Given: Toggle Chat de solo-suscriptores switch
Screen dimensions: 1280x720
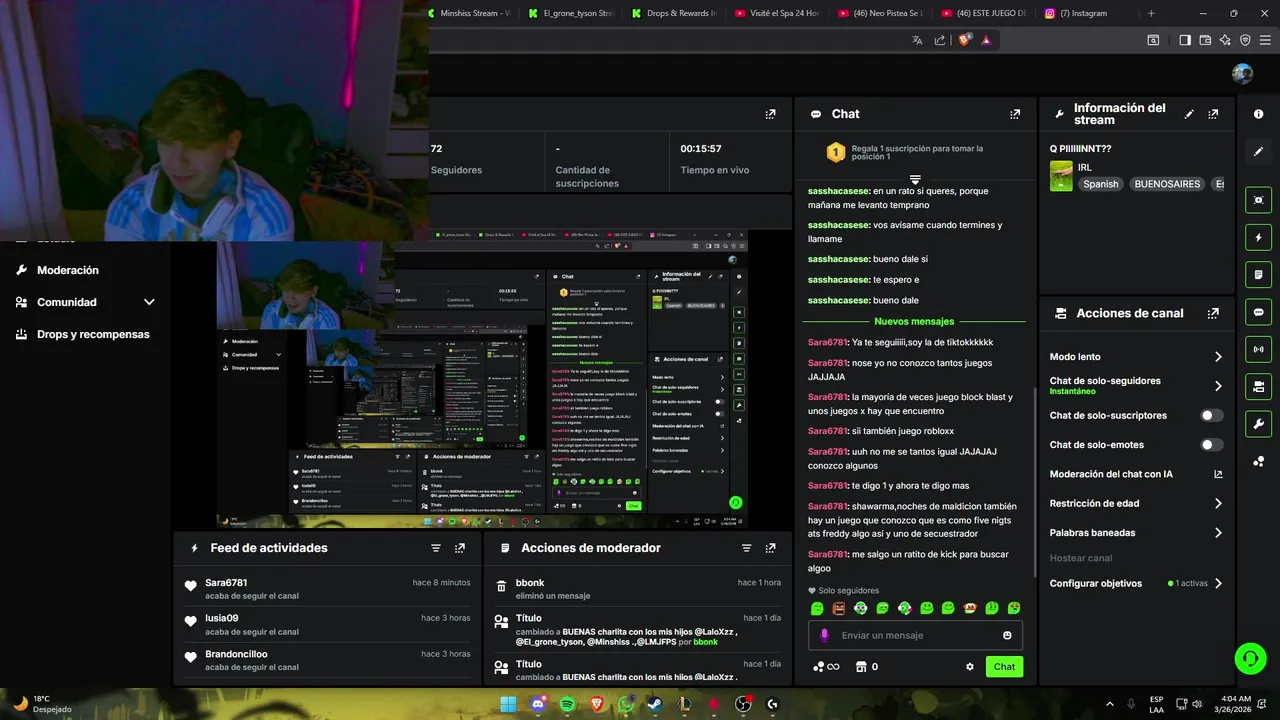Looking at the screenshot, I should (1212, 415).
